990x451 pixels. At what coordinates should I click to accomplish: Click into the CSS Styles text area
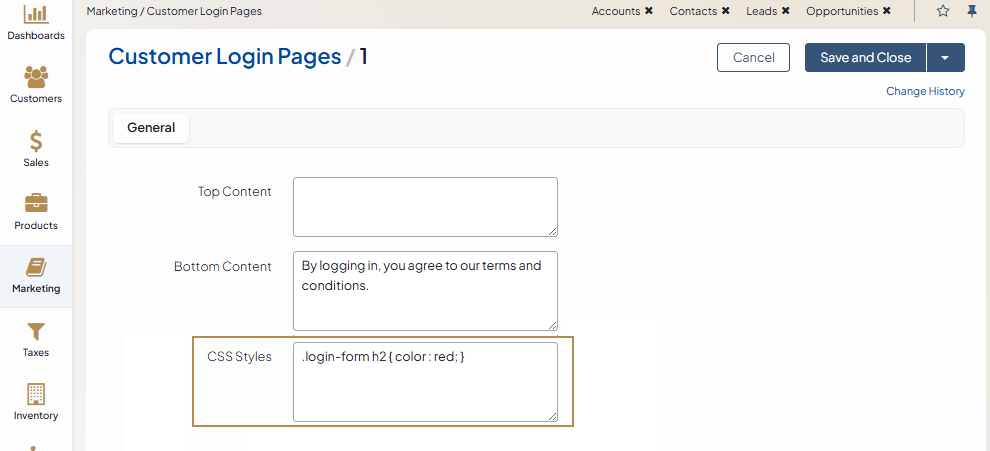point(425,382)
